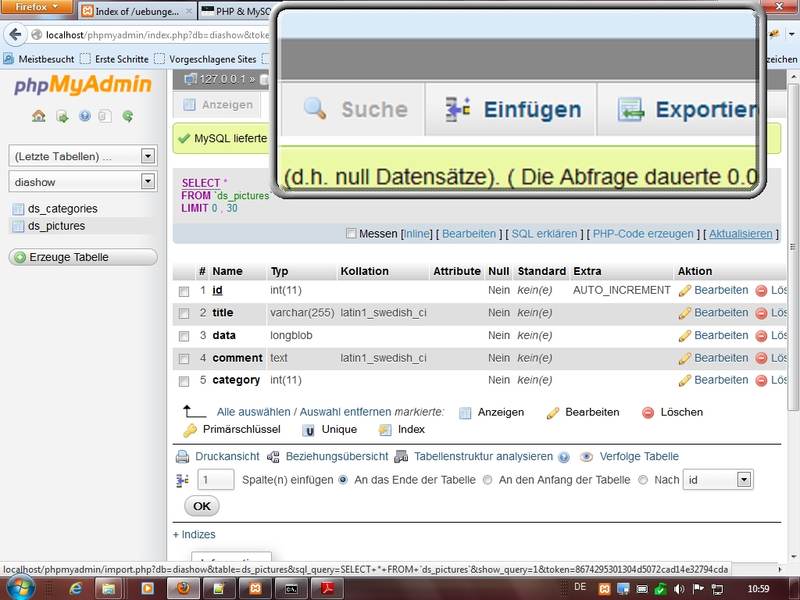Click the pencil edit icon in the id row
The image size is (800, 600).
coord(684,291)
